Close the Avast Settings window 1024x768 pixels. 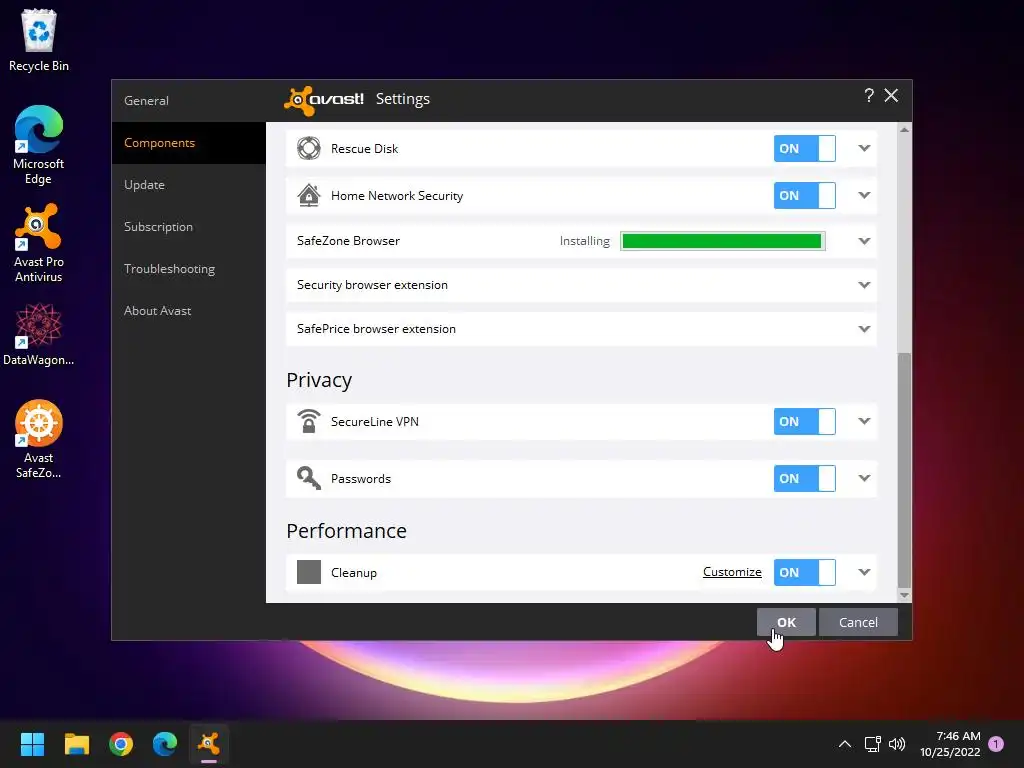tap(891, 96)
